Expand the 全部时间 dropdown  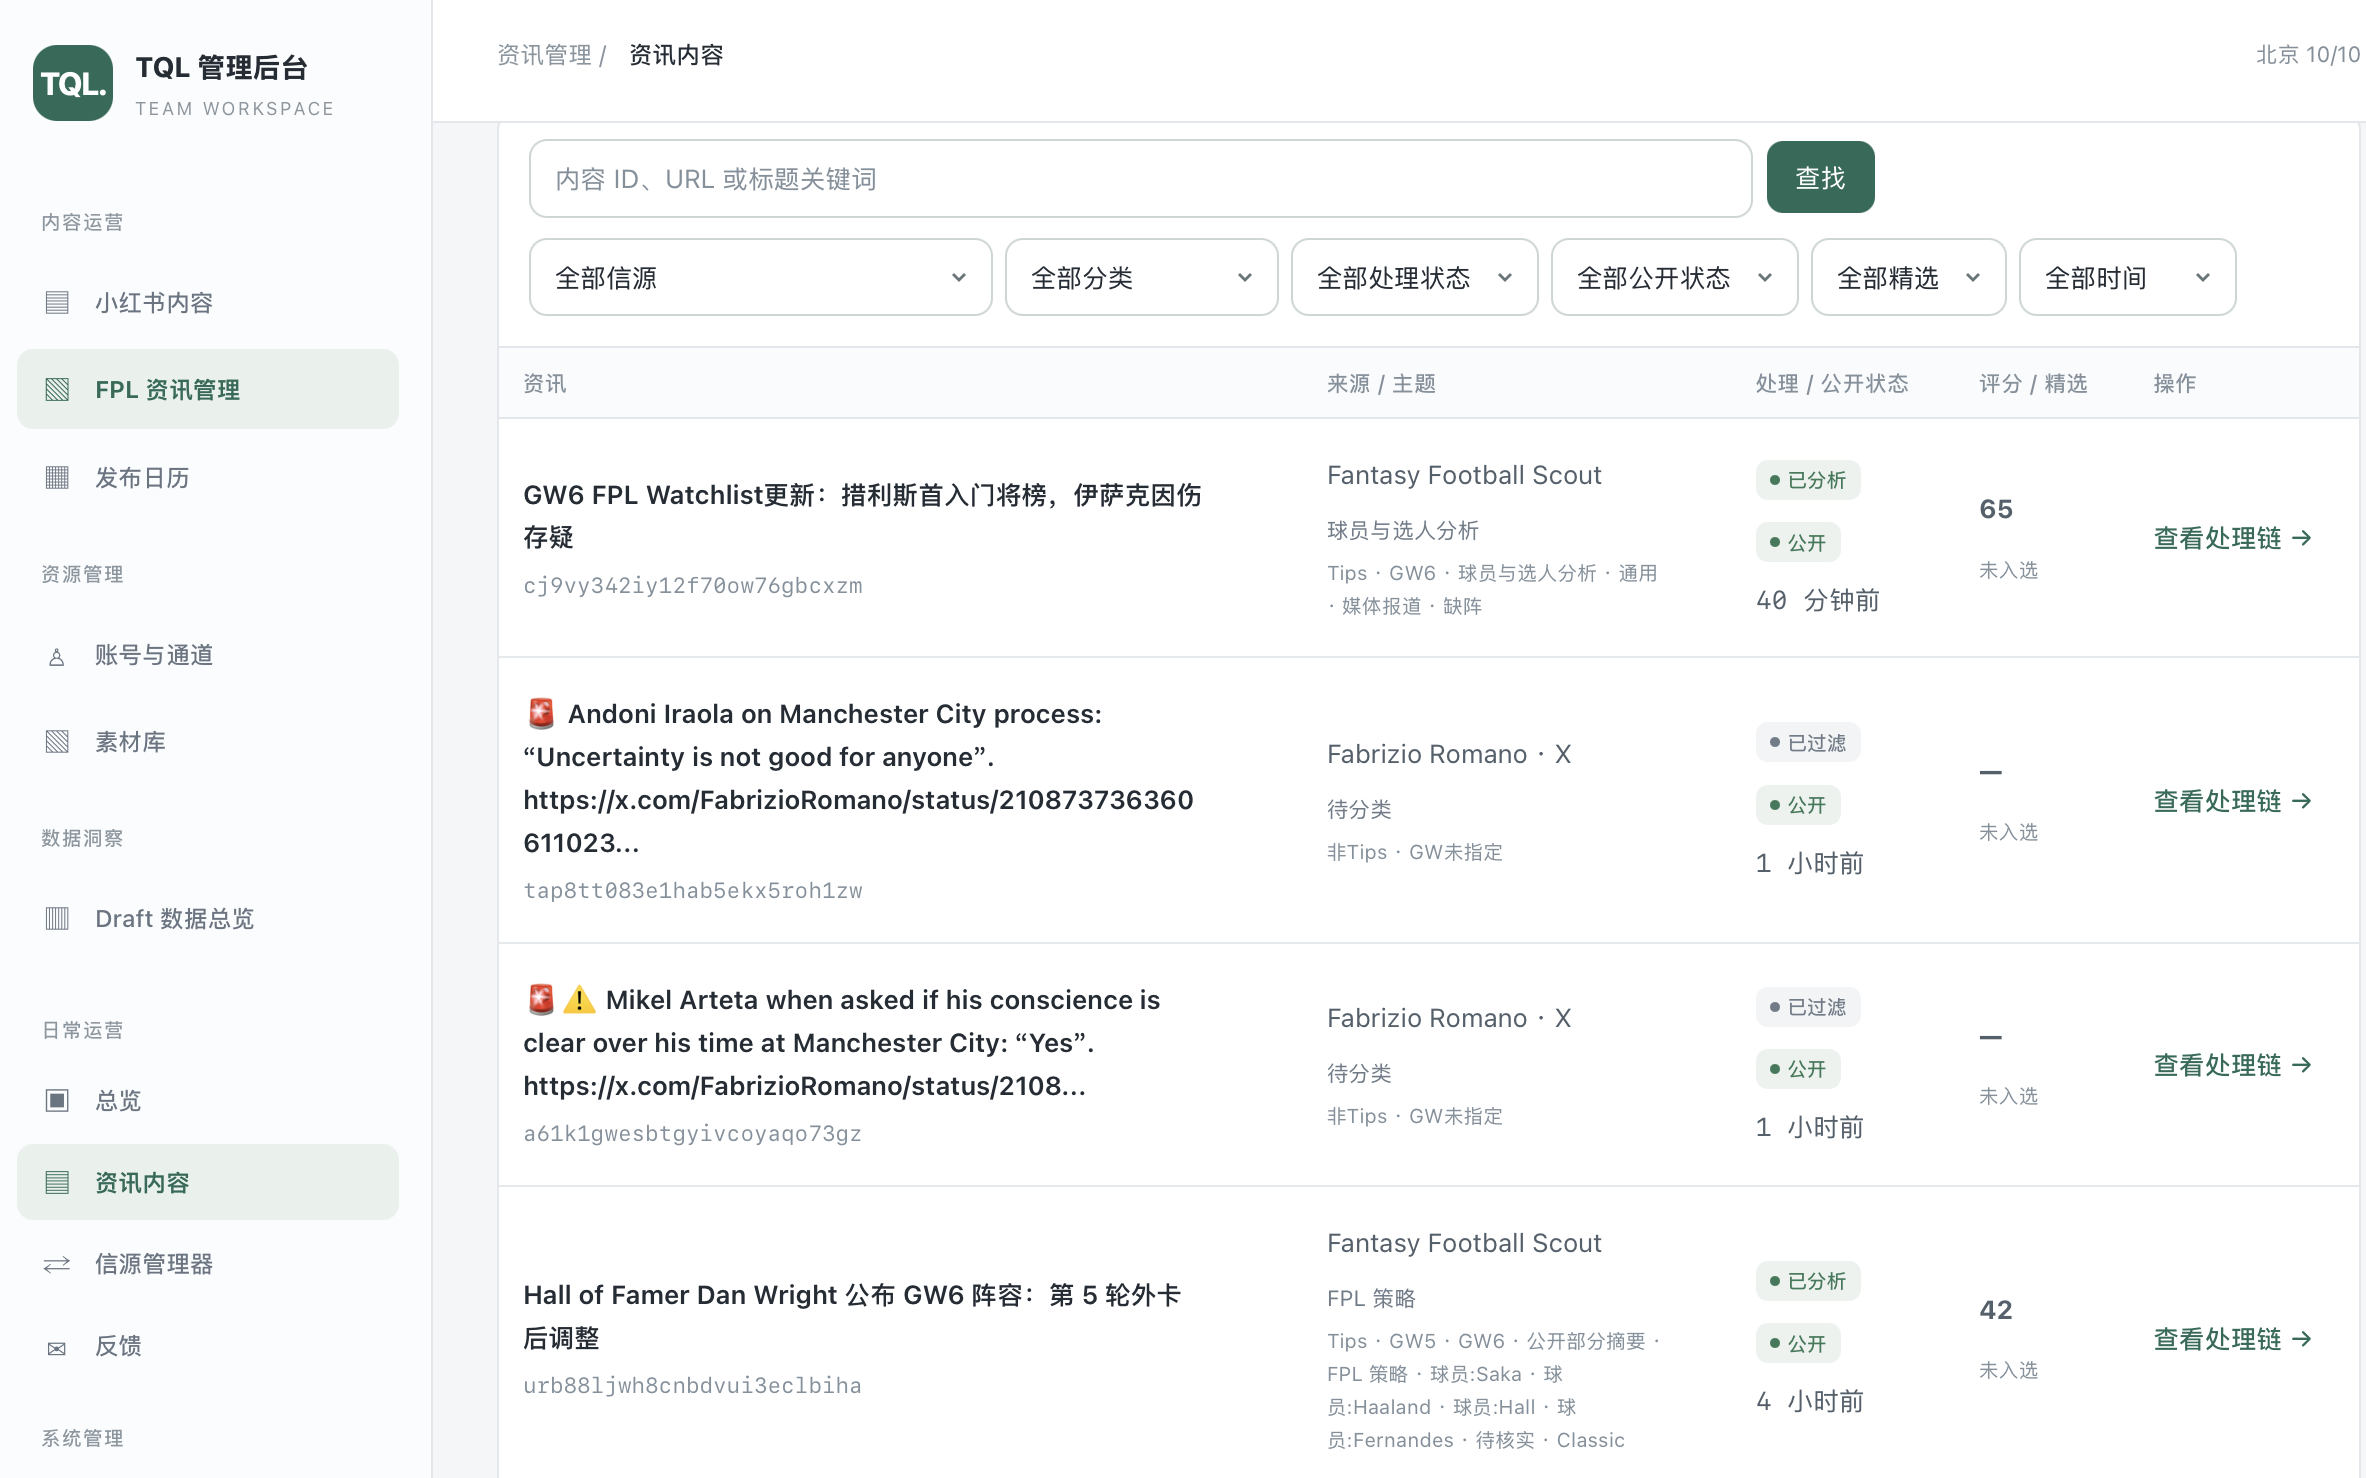click(x=2127, y=277)
